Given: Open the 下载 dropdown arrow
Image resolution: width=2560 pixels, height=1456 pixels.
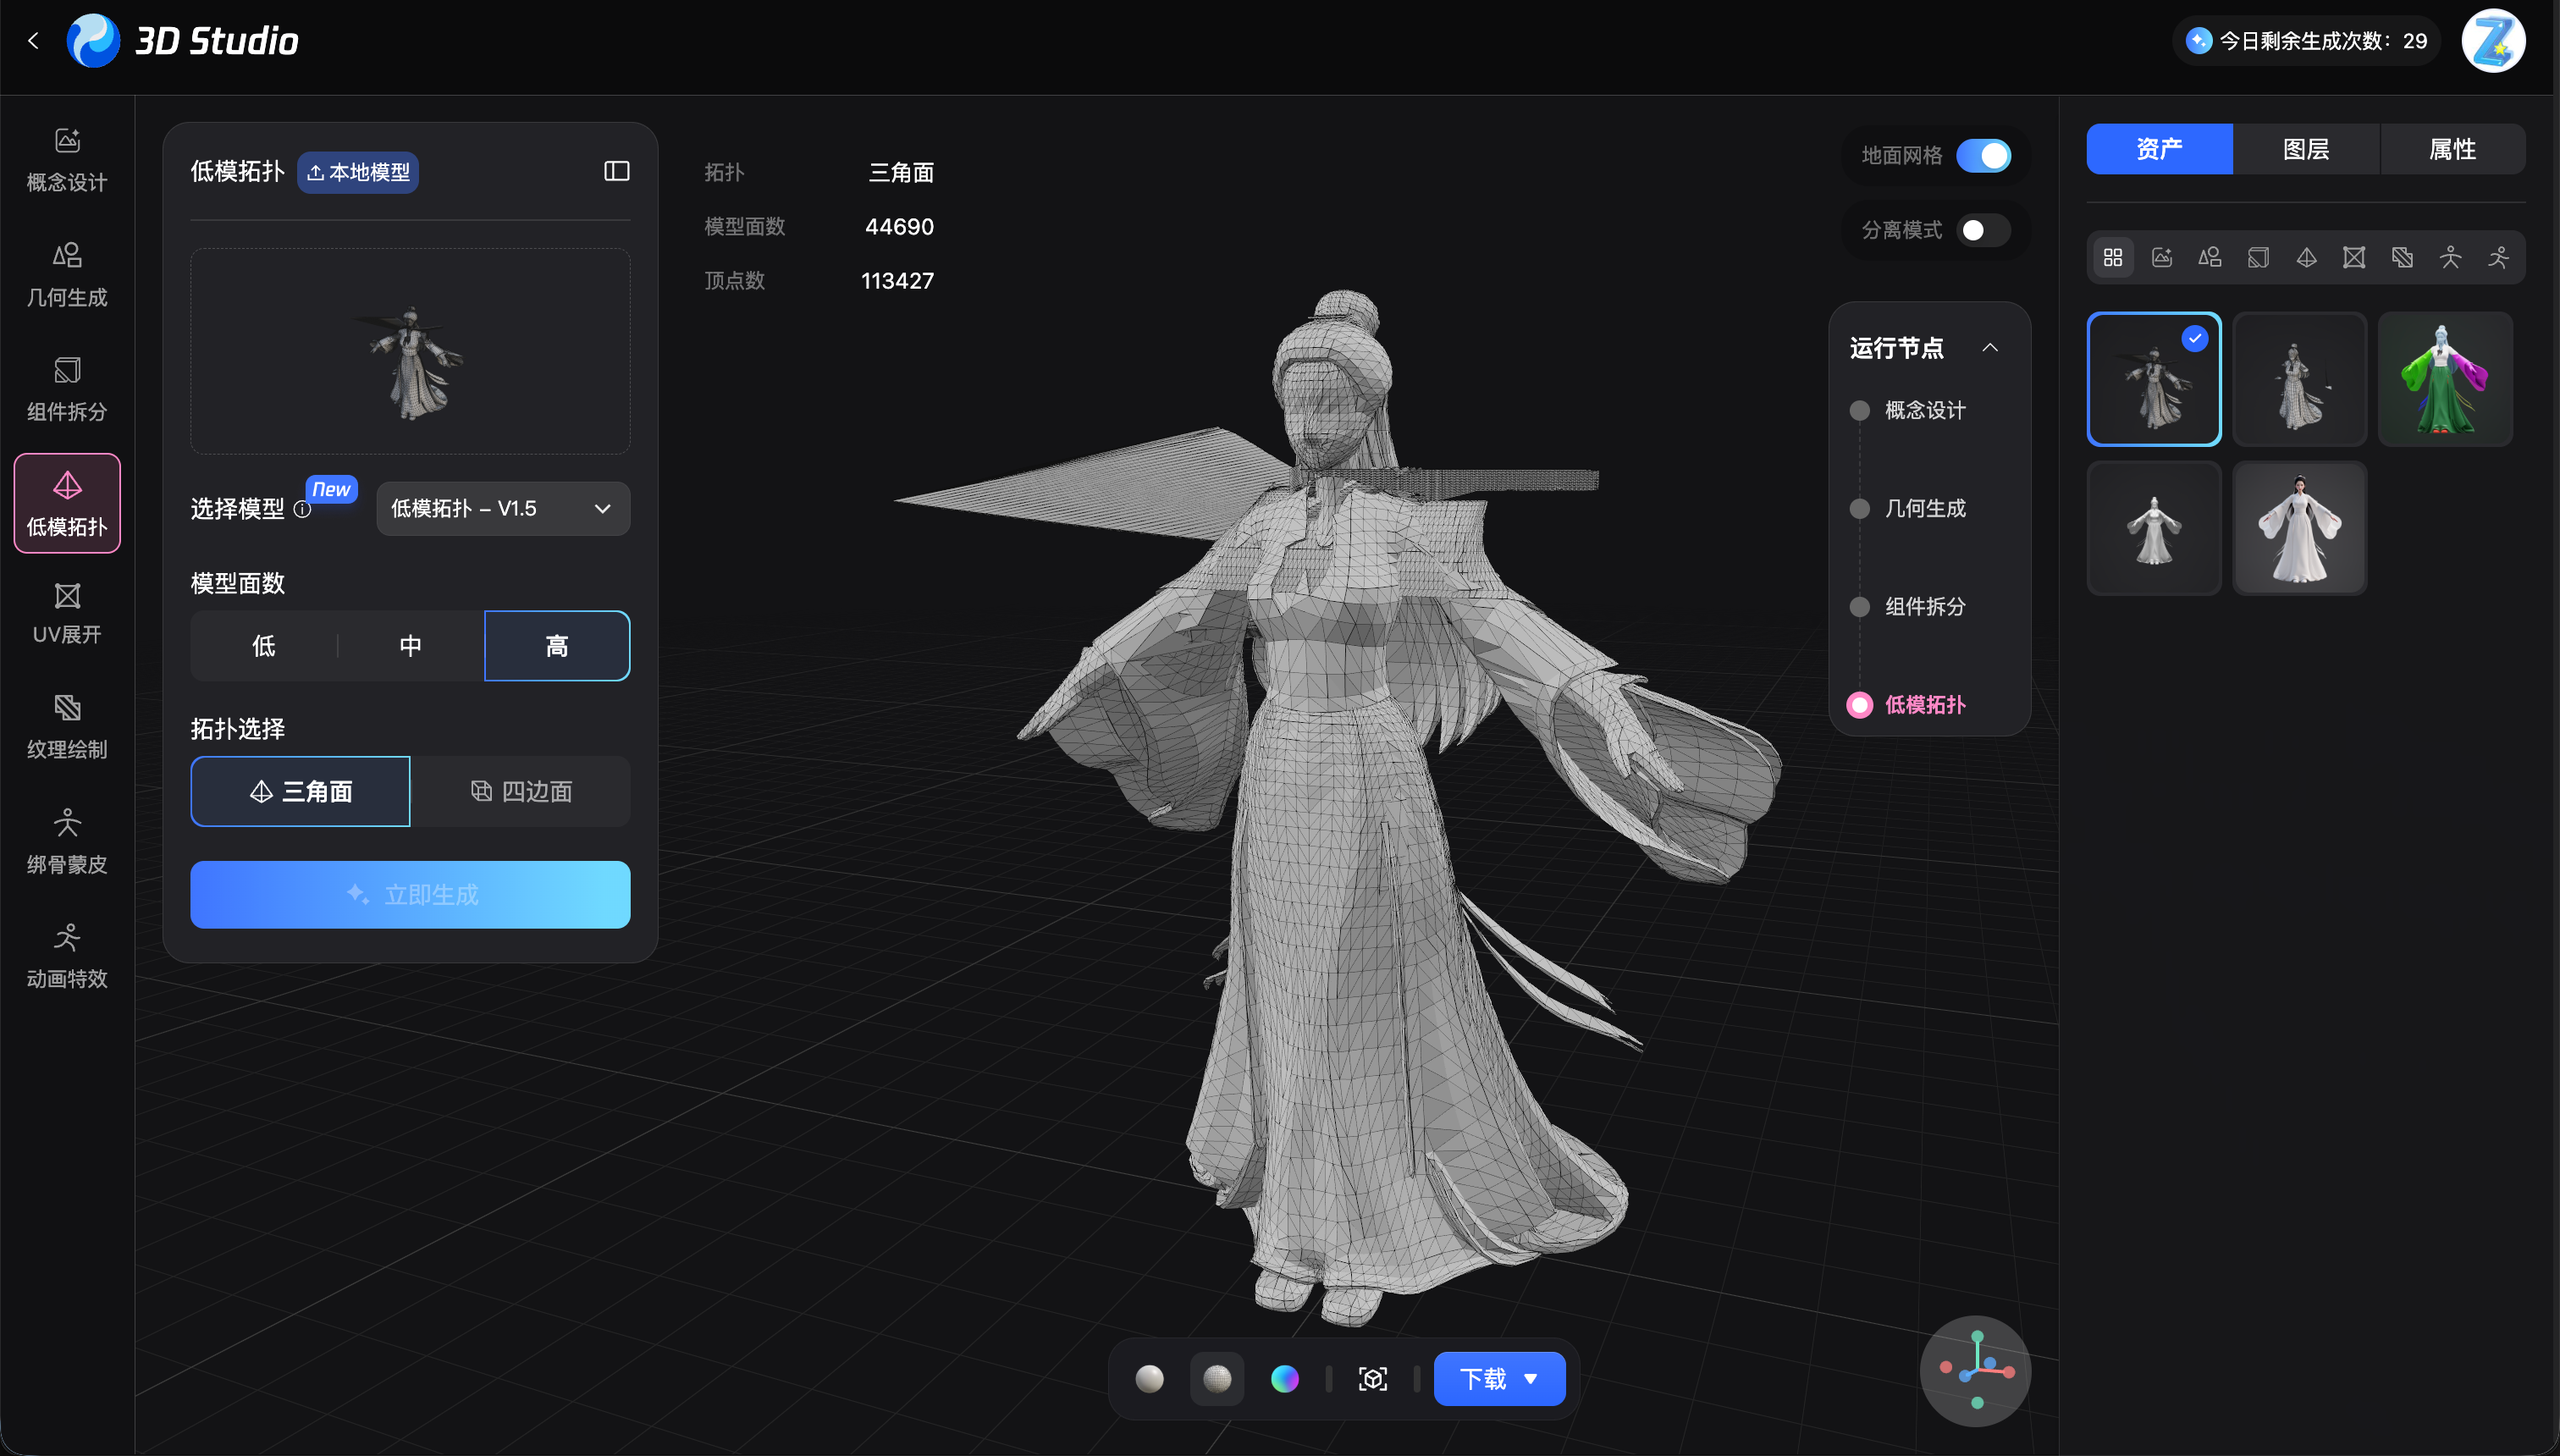Looking at the screenshot, I should [1531, 1379].
